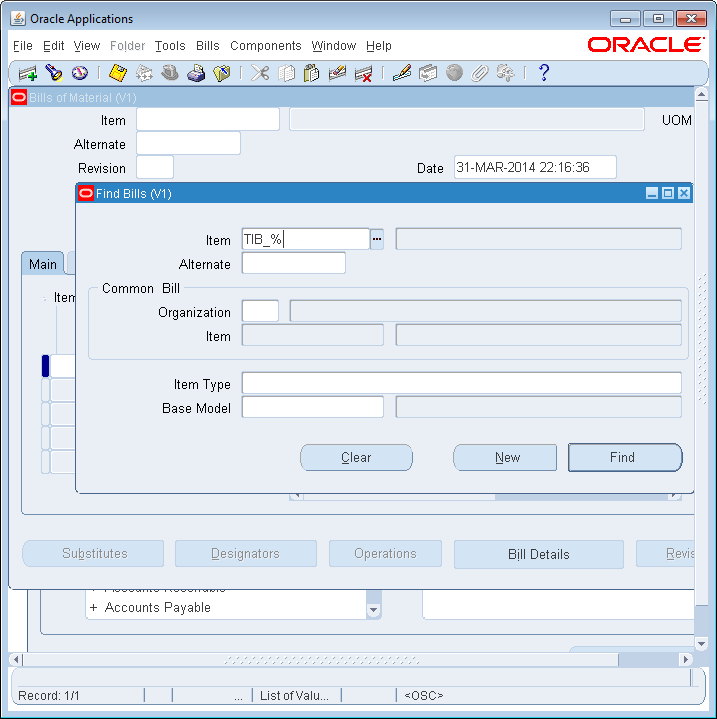Click the Close Form folder icon

tap(222, 73)
